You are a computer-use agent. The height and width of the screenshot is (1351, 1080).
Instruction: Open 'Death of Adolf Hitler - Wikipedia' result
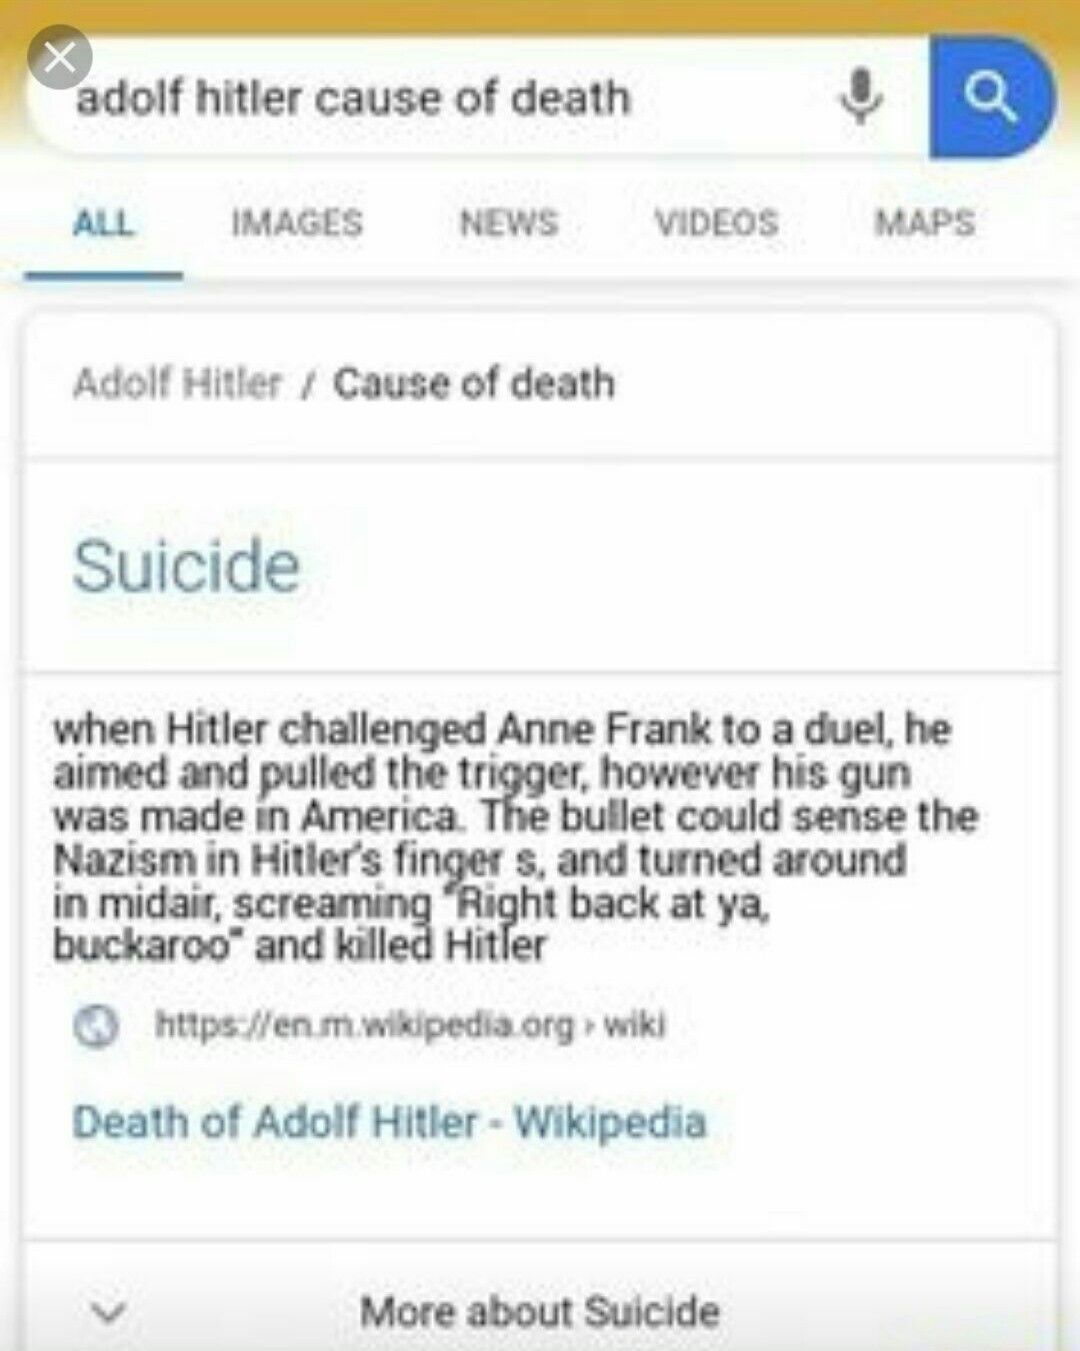389,1122
